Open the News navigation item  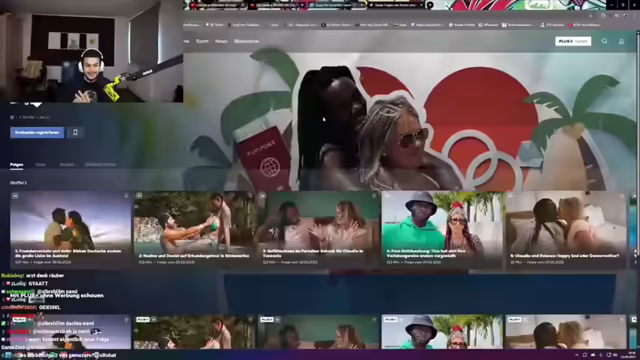pyautogui.click(x=221, y=41)
